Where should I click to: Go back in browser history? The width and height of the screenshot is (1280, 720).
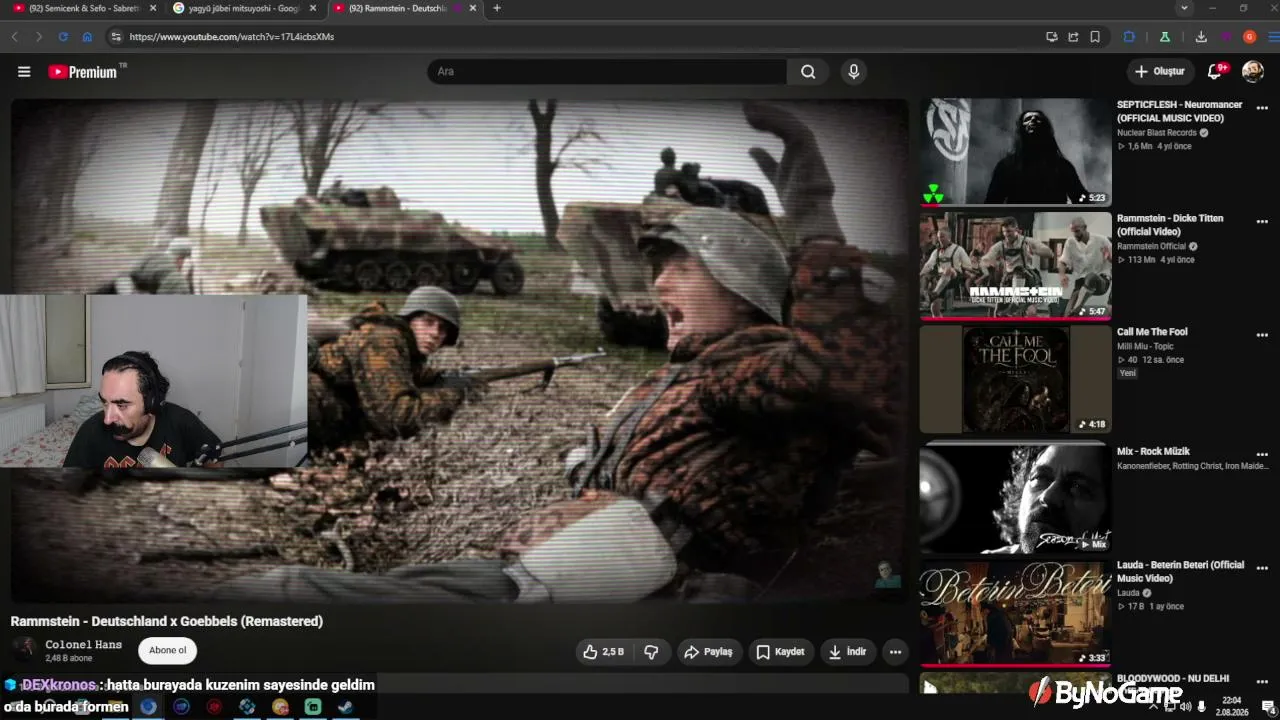(15, 37)
